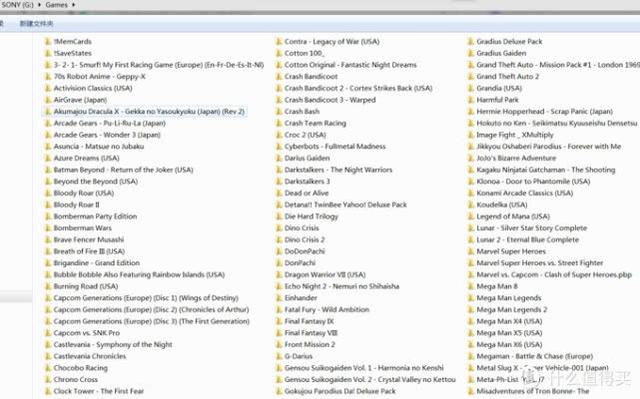
Task: Click the New Folder toolbar button
Action: [36, 24]
